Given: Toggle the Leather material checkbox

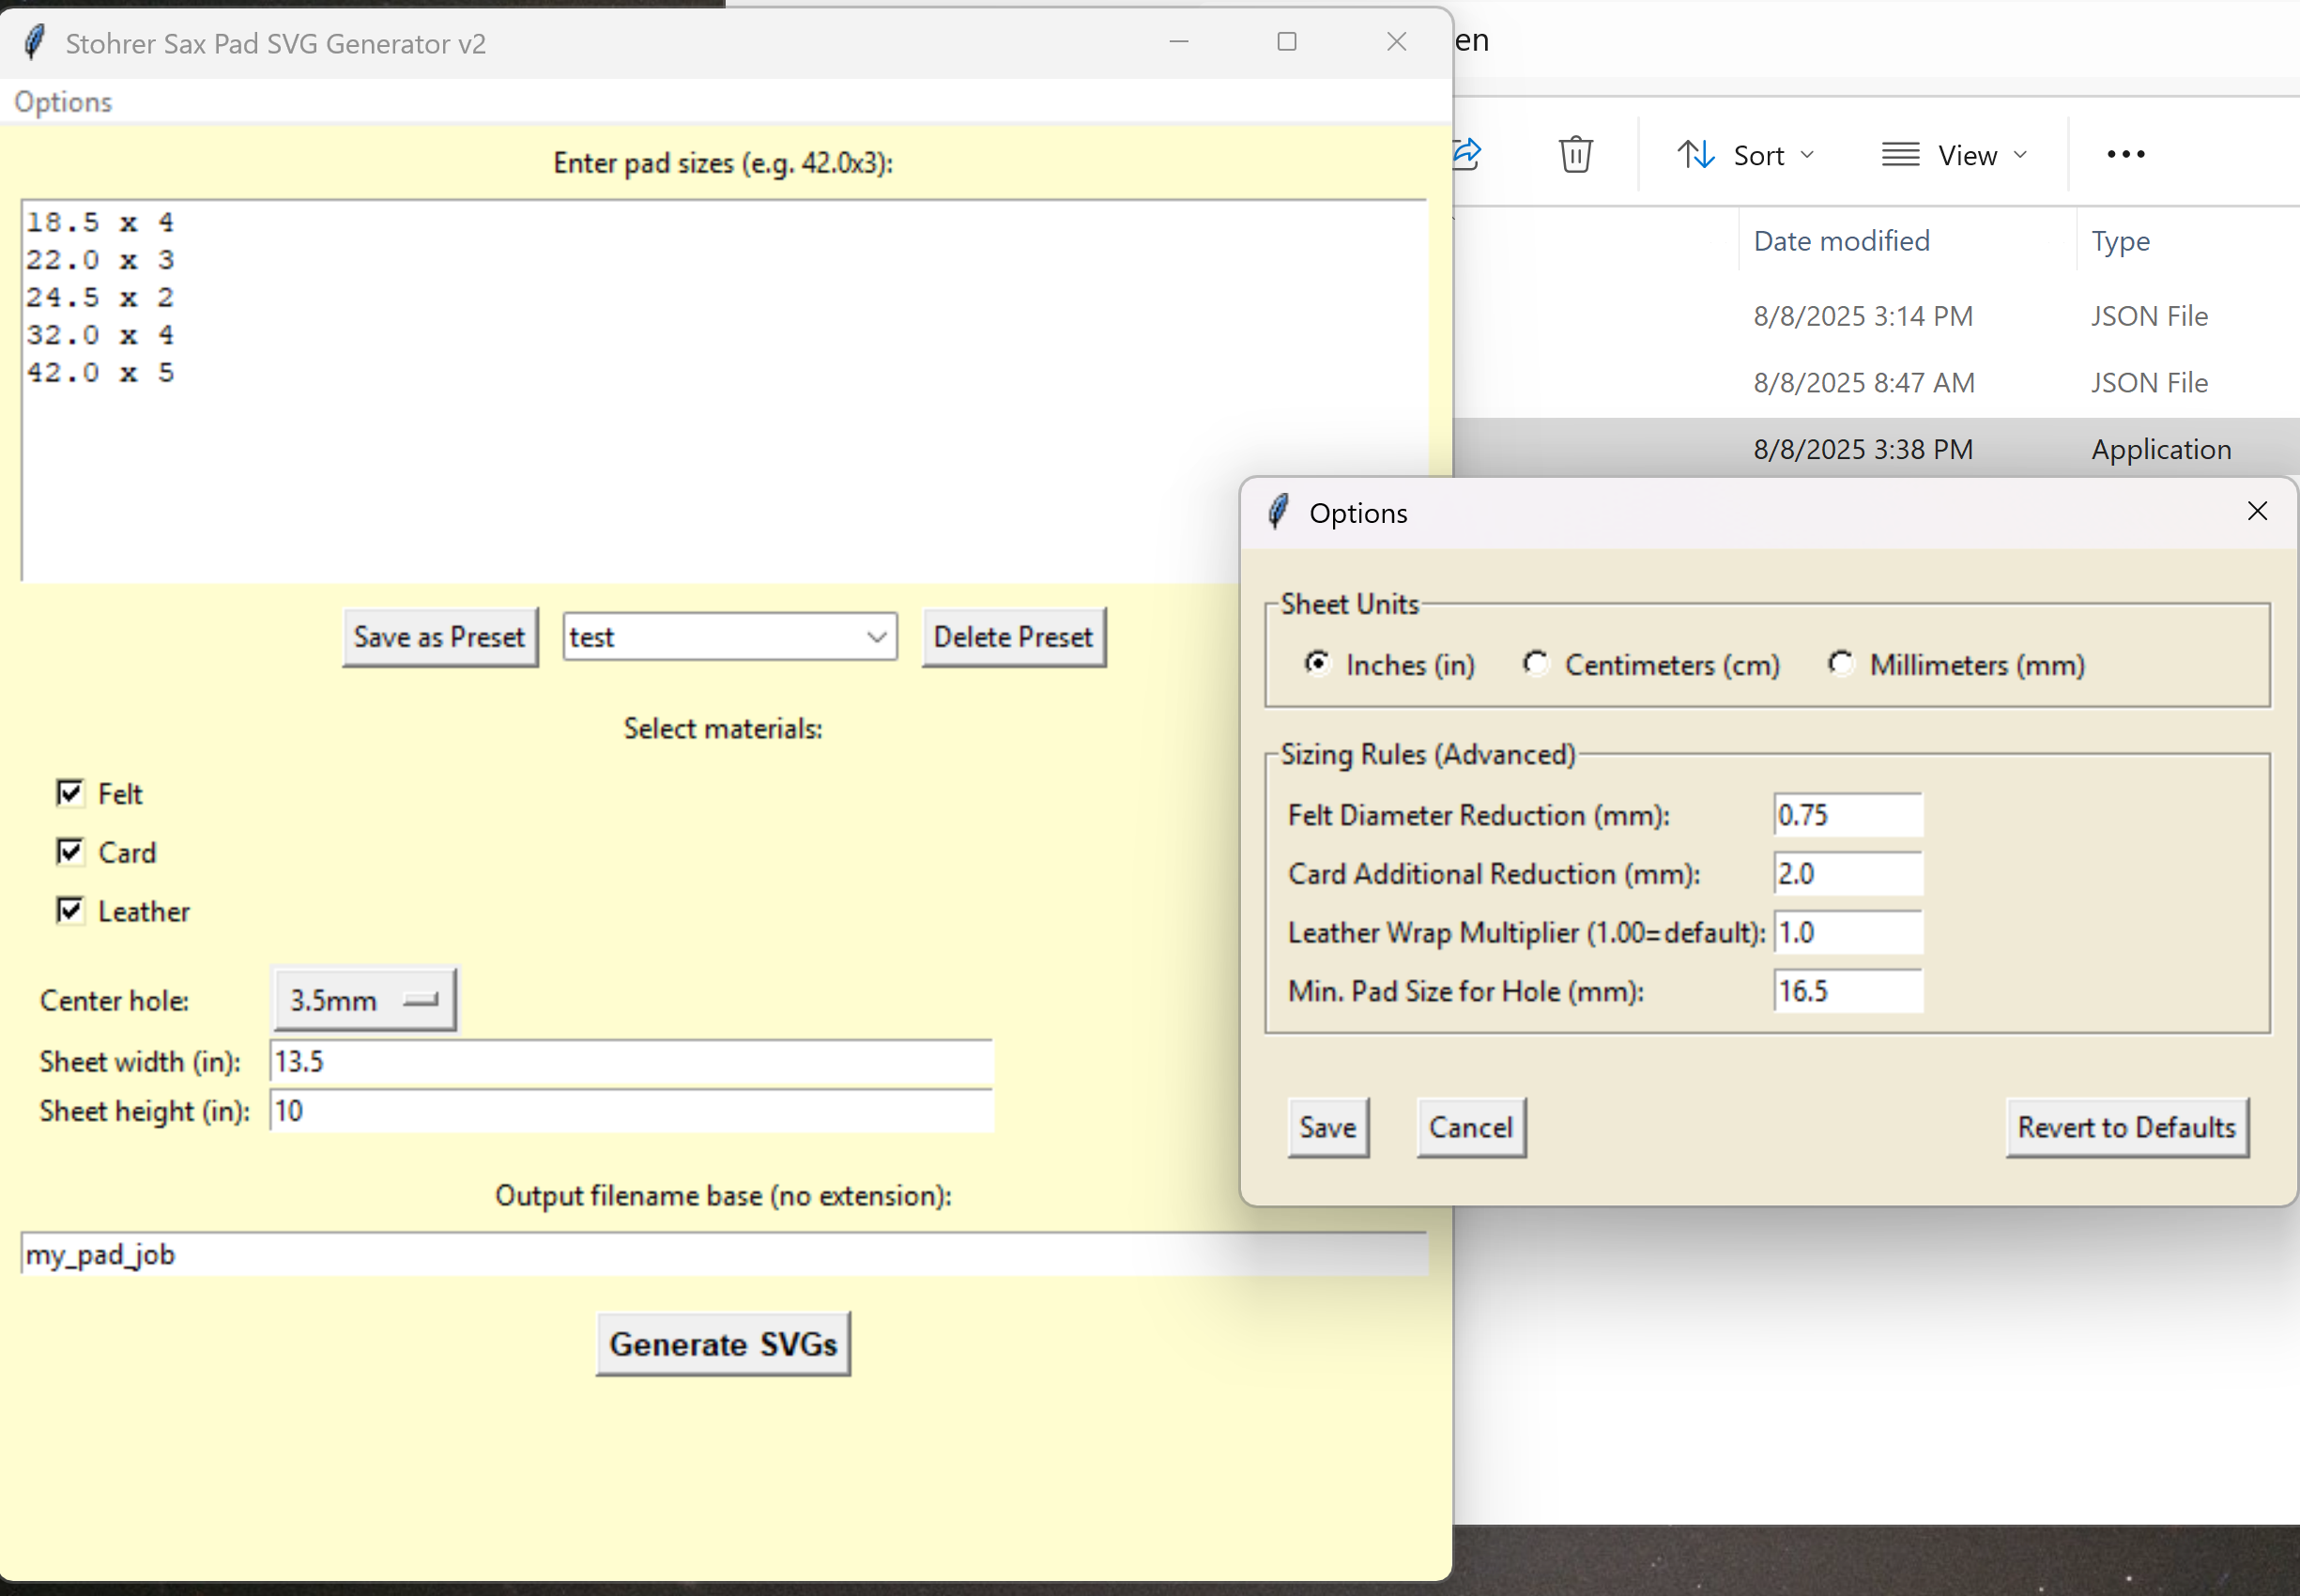Looking at the screenshot, I should (70, 910).
